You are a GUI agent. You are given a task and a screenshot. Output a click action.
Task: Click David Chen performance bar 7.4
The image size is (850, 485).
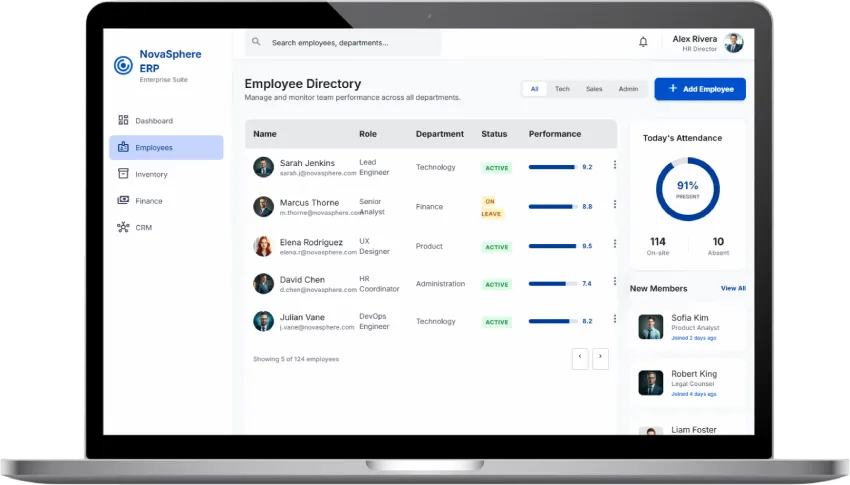coord(553,283)
